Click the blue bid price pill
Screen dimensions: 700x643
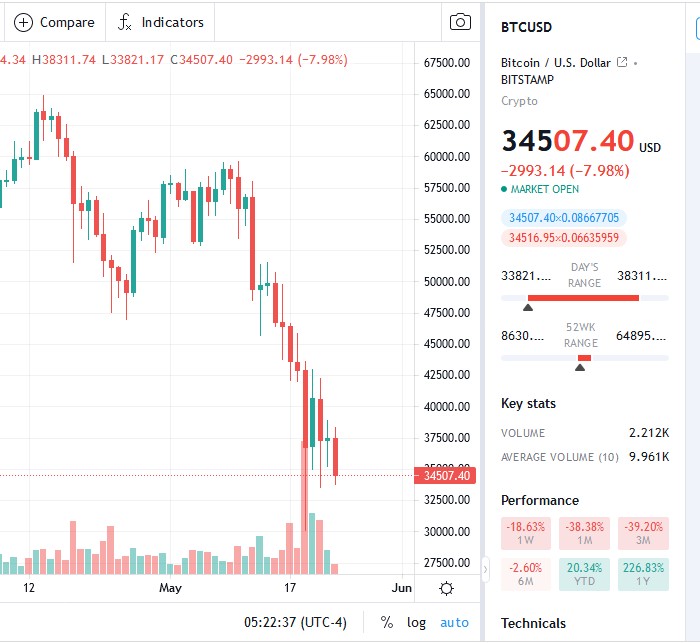[564, 217]
